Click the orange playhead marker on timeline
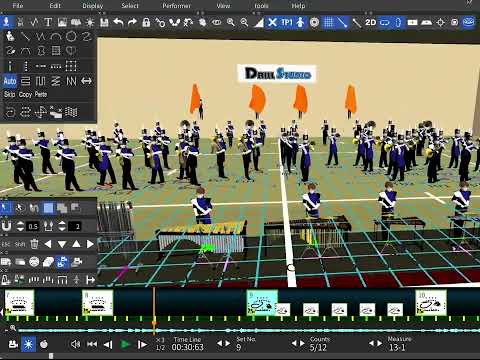 pyautogui.click(x=154, y=324)
